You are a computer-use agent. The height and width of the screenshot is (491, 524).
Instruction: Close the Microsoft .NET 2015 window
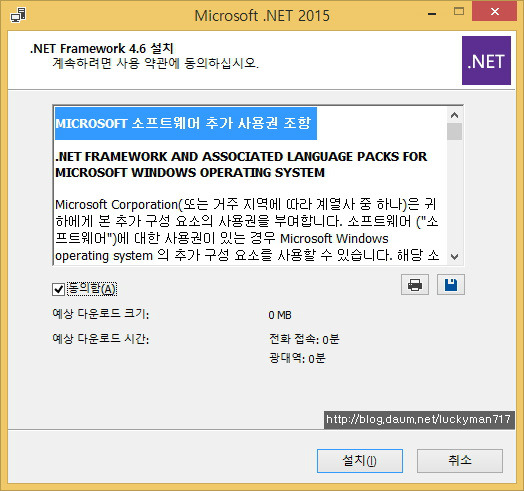[494, 12]
